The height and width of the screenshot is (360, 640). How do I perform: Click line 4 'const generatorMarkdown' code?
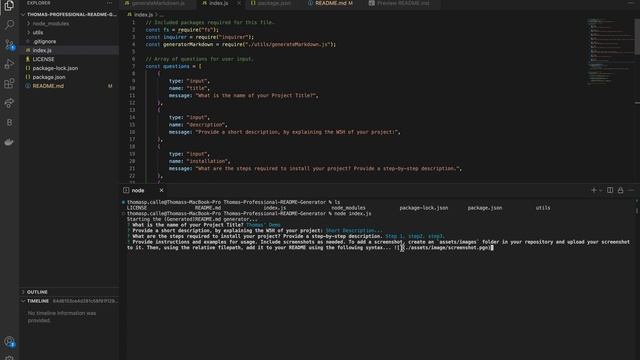240,44
